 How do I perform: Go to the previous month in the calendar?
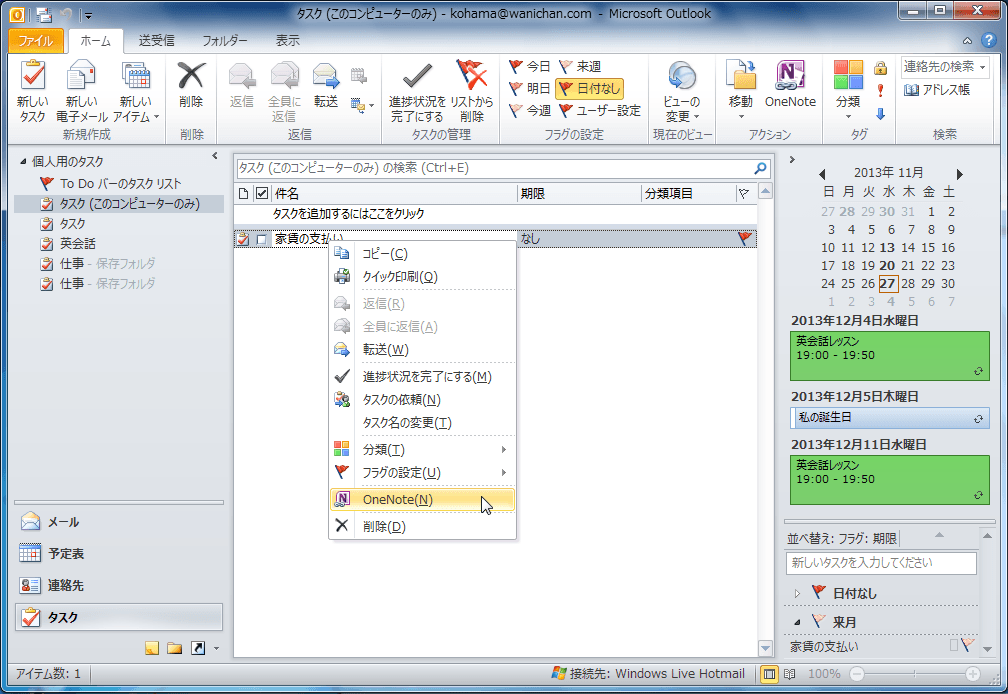[822, 174]
